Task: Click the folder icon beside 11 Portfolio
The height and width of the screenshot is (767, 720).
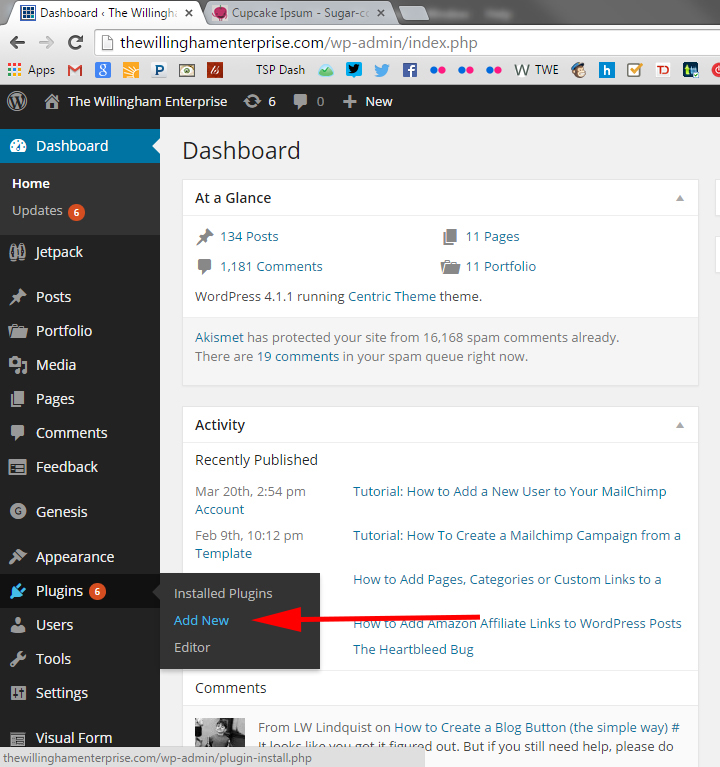Action: [x=450, y=267]
